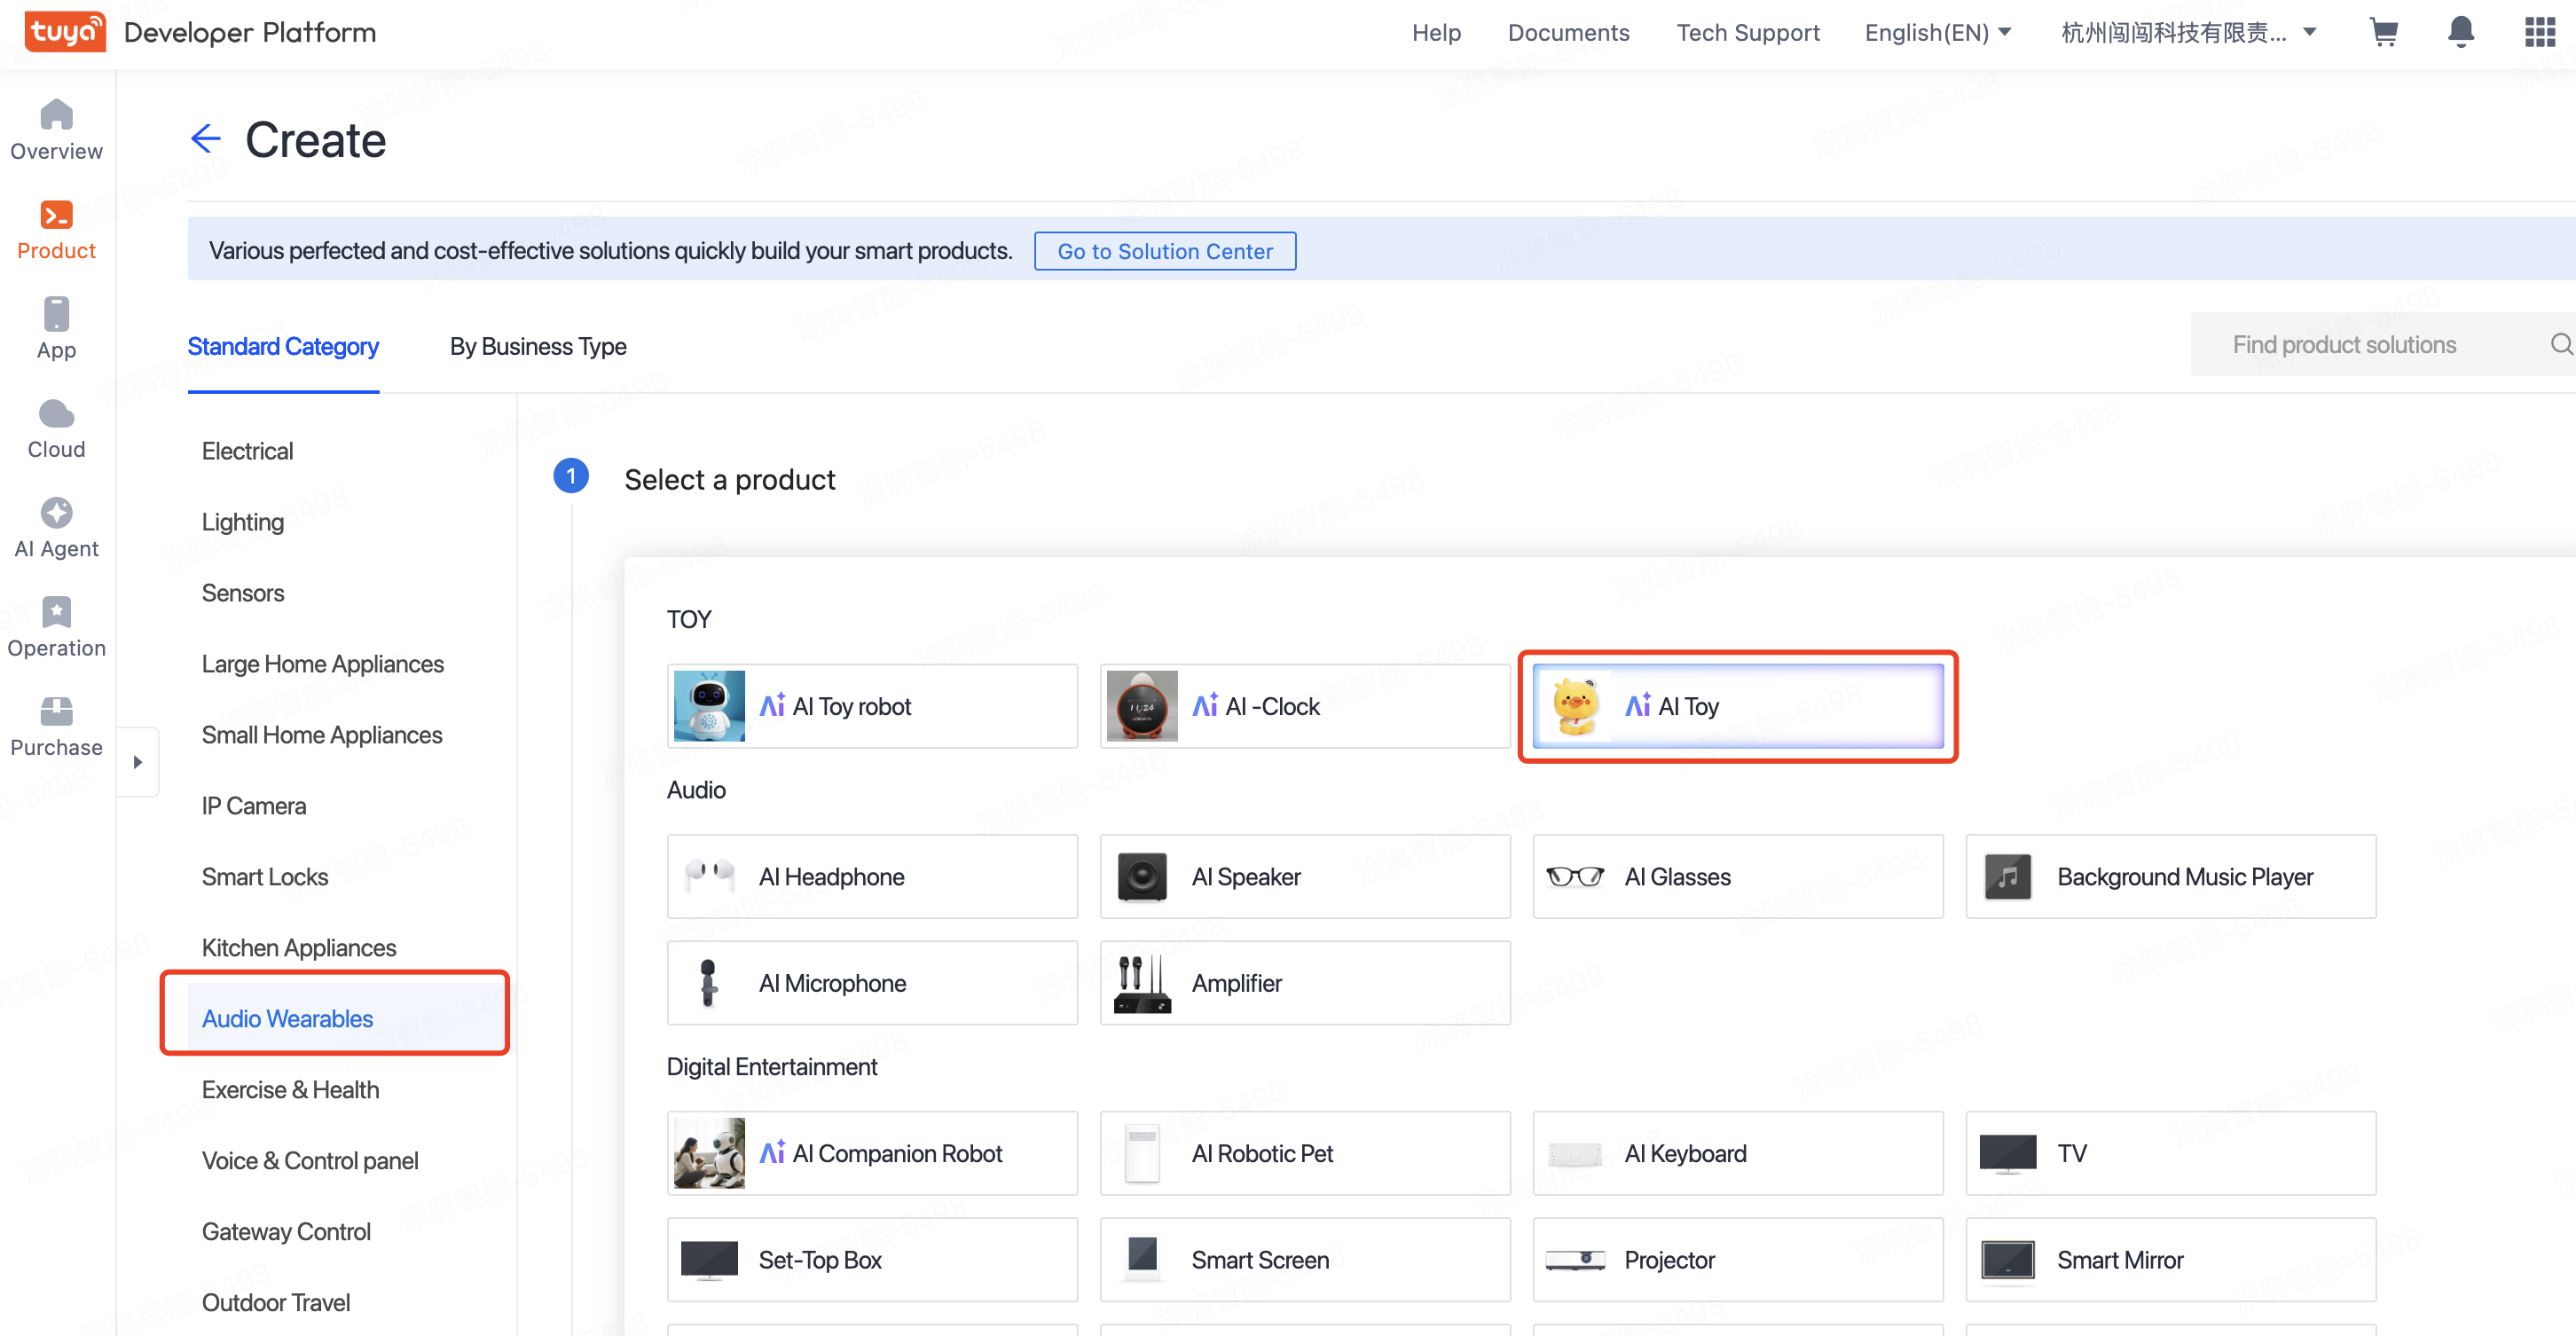Screen dimensions: 2576x1336
Task: Open the Documents link in header
Action: (1567, 33)
